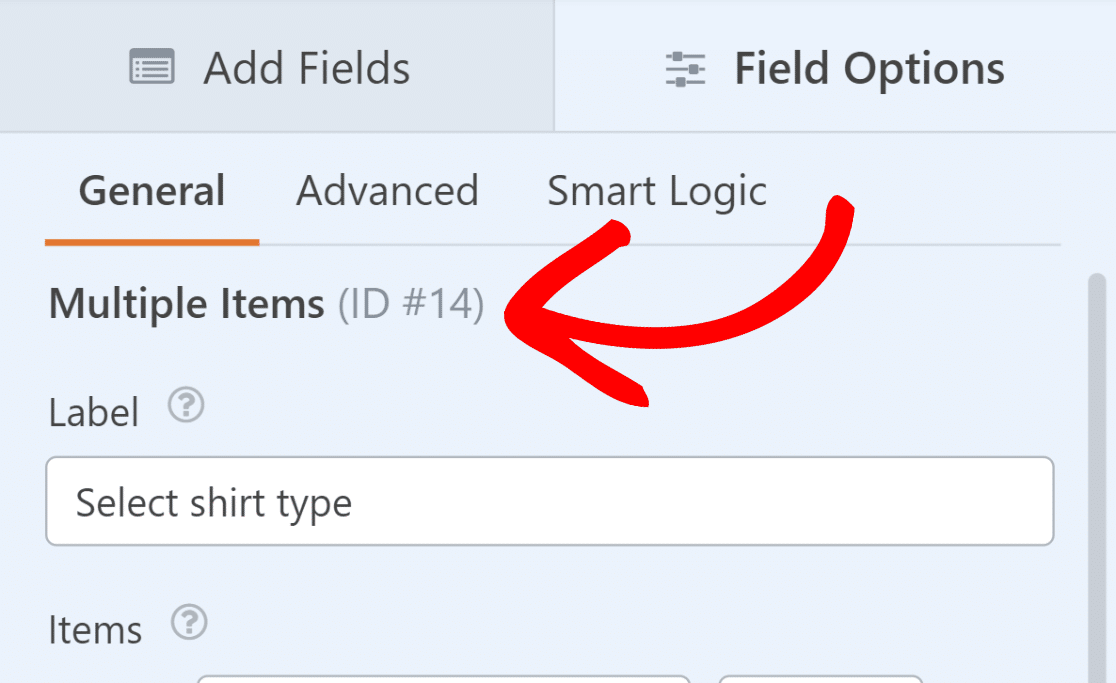This screenshot has height=683, width=1116.
Task: Click the Multiple Items heading
Action: [186, 304]
